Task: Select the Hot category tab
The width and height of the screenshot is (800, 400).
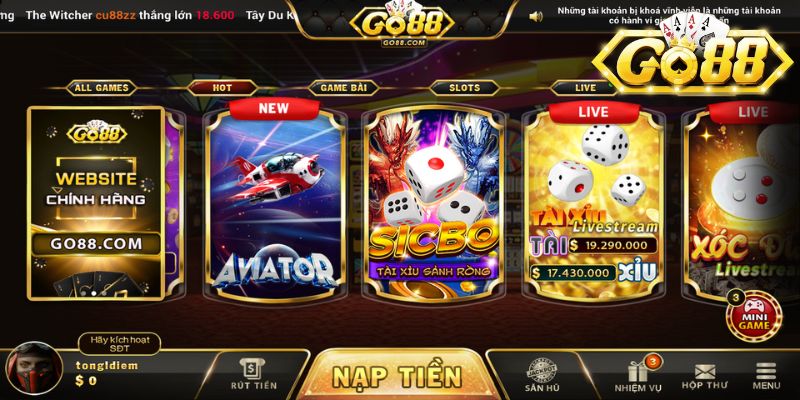Action: pyautogui.click(x=222, y=88)
